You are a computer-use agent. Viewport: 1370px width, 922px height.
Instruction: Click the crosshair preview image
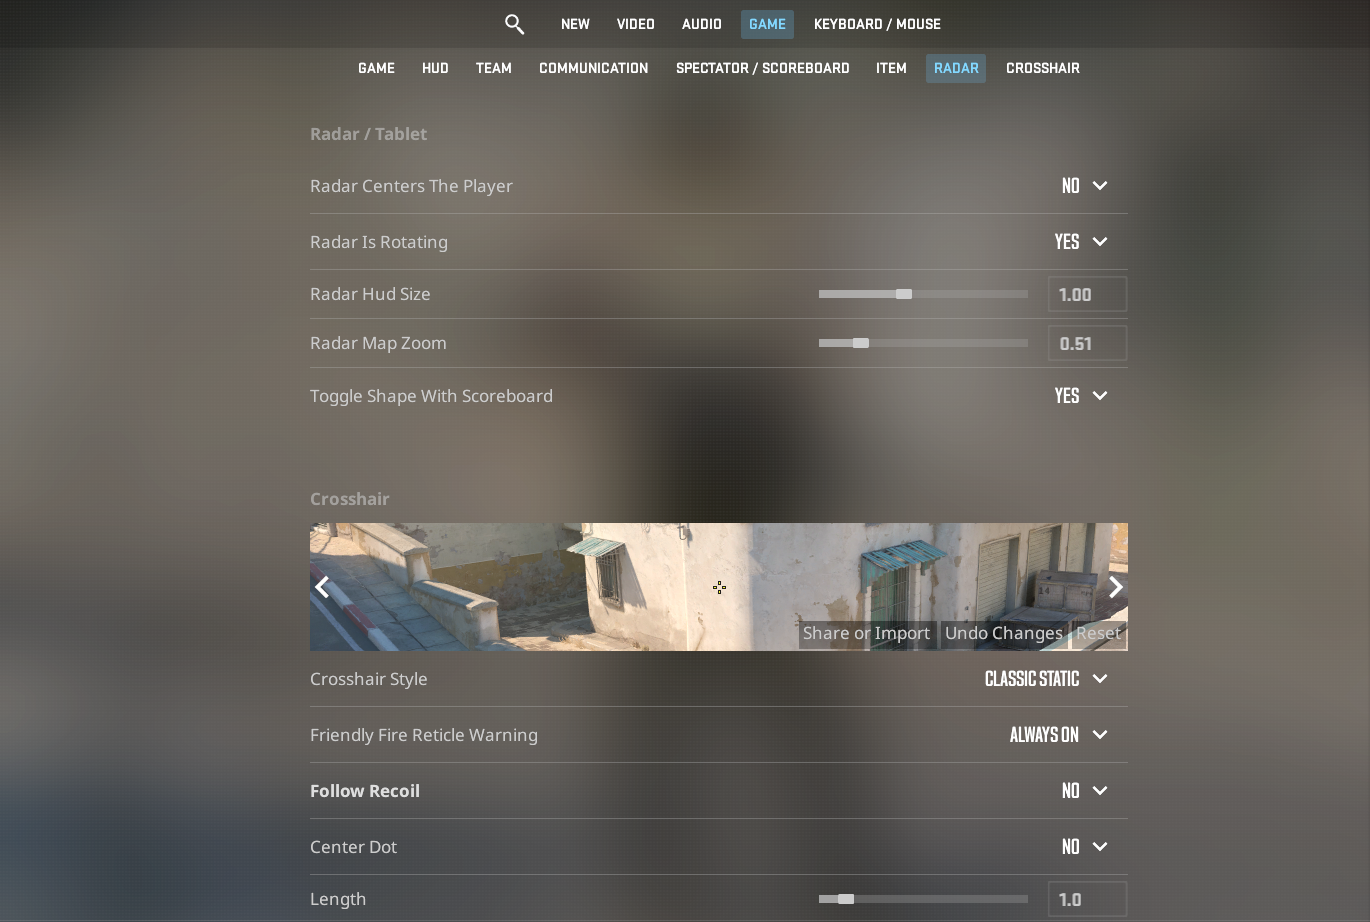click(719, 587)
